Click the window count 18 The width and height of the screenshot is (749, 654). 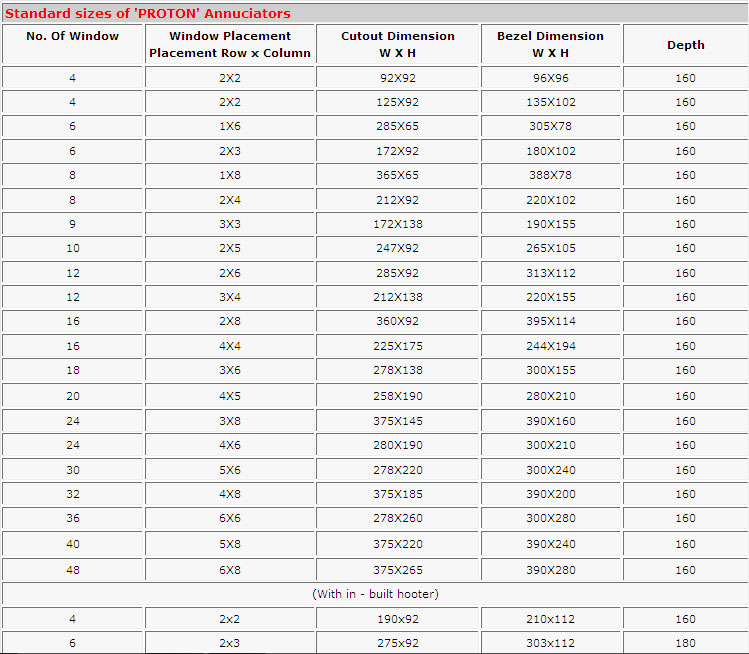[73, 370]
